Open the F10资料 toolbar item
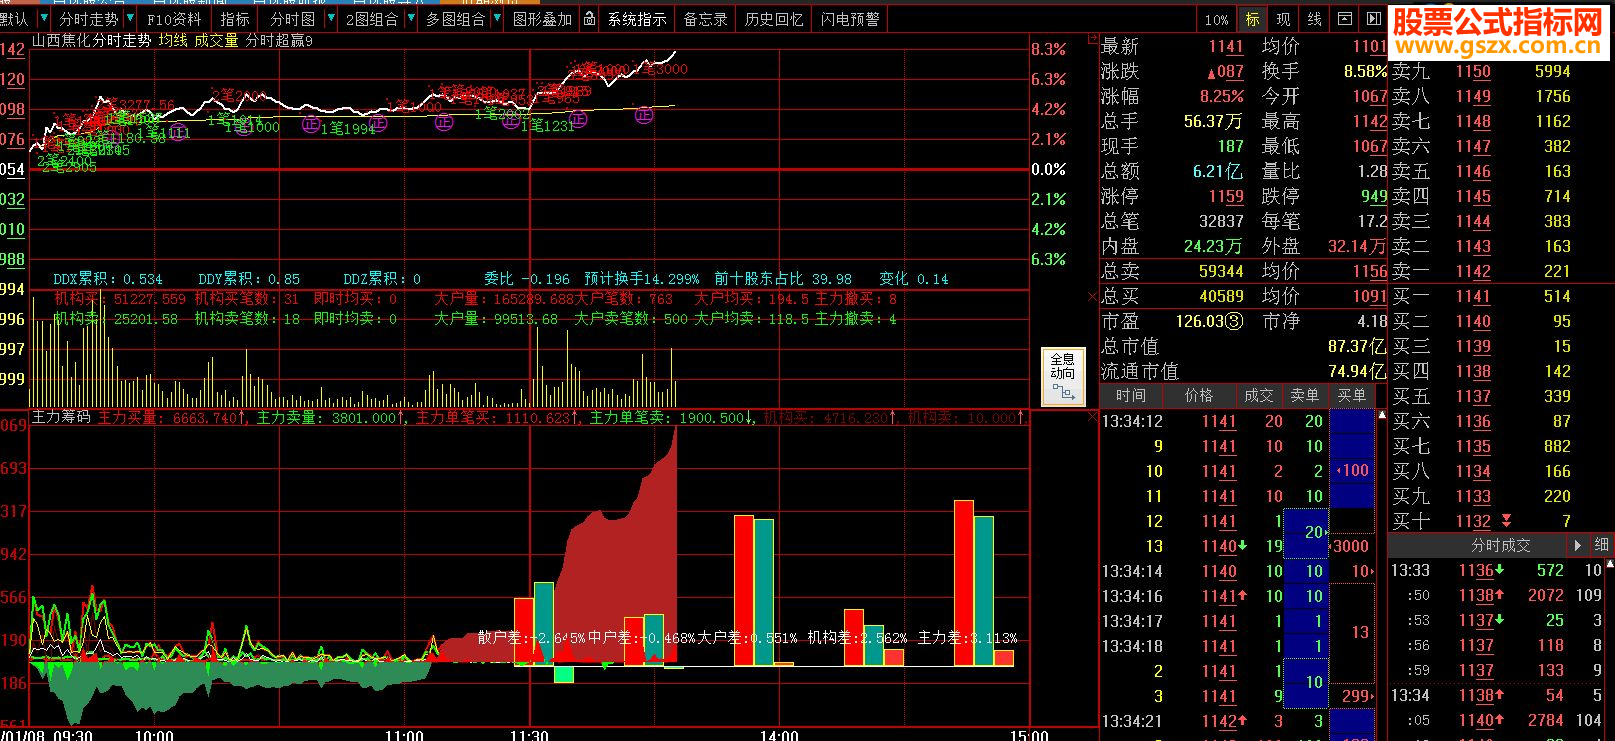This screenshot has width=1615, height=741. (x=174, y=19)
